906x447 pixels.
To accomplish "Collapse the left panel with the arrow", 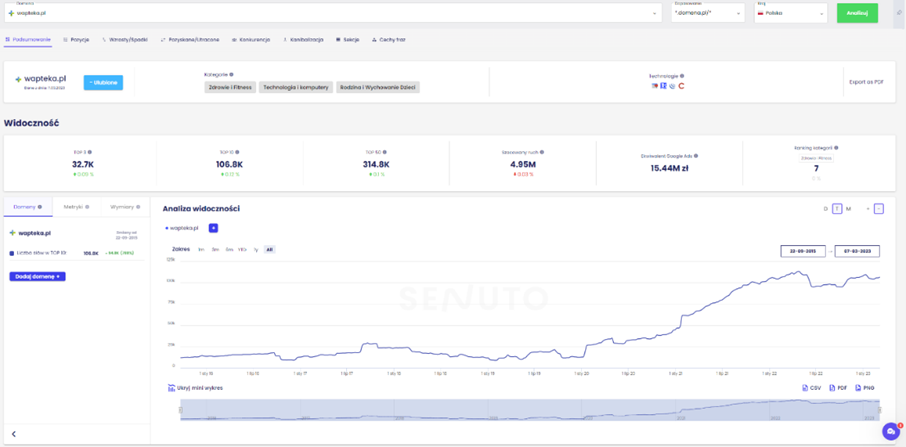I will (14, 434).
